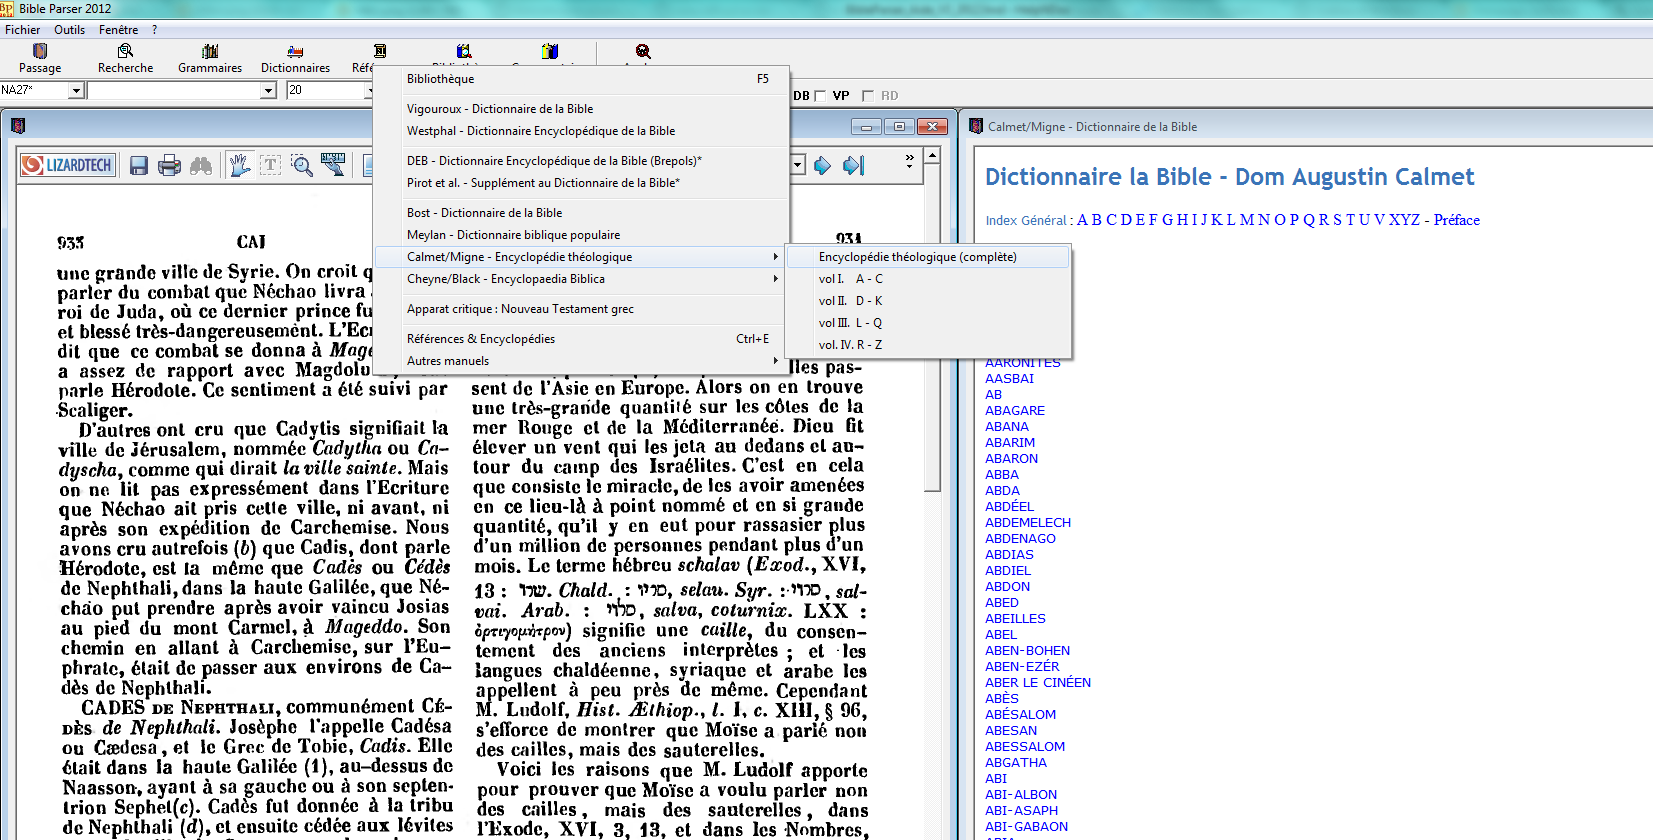Click the scroll-up arrow in document viewer
Image resolution: width=1653 pixels, height=840 pixels.
932,155
